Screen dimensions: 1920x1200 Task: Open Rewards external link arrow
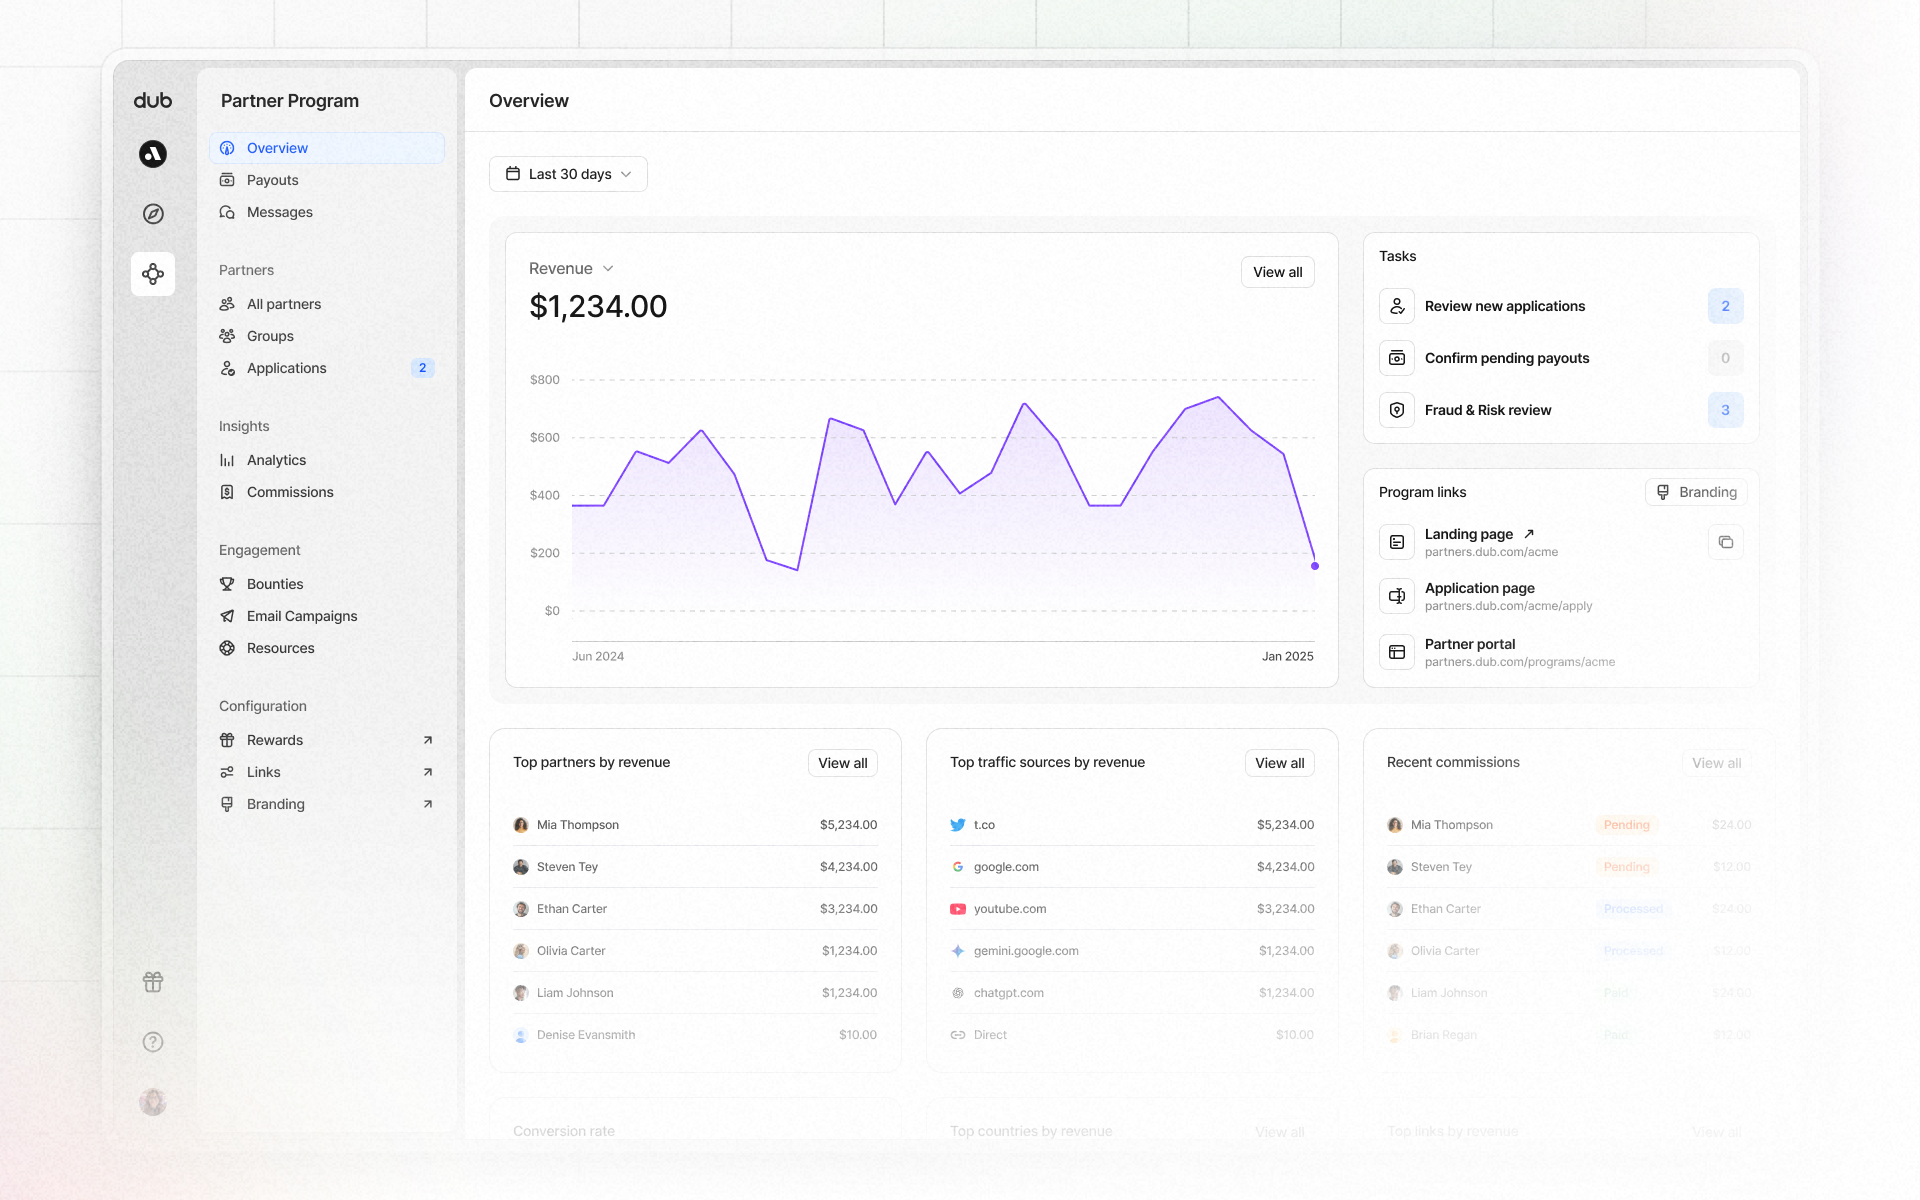click(428, 740)
